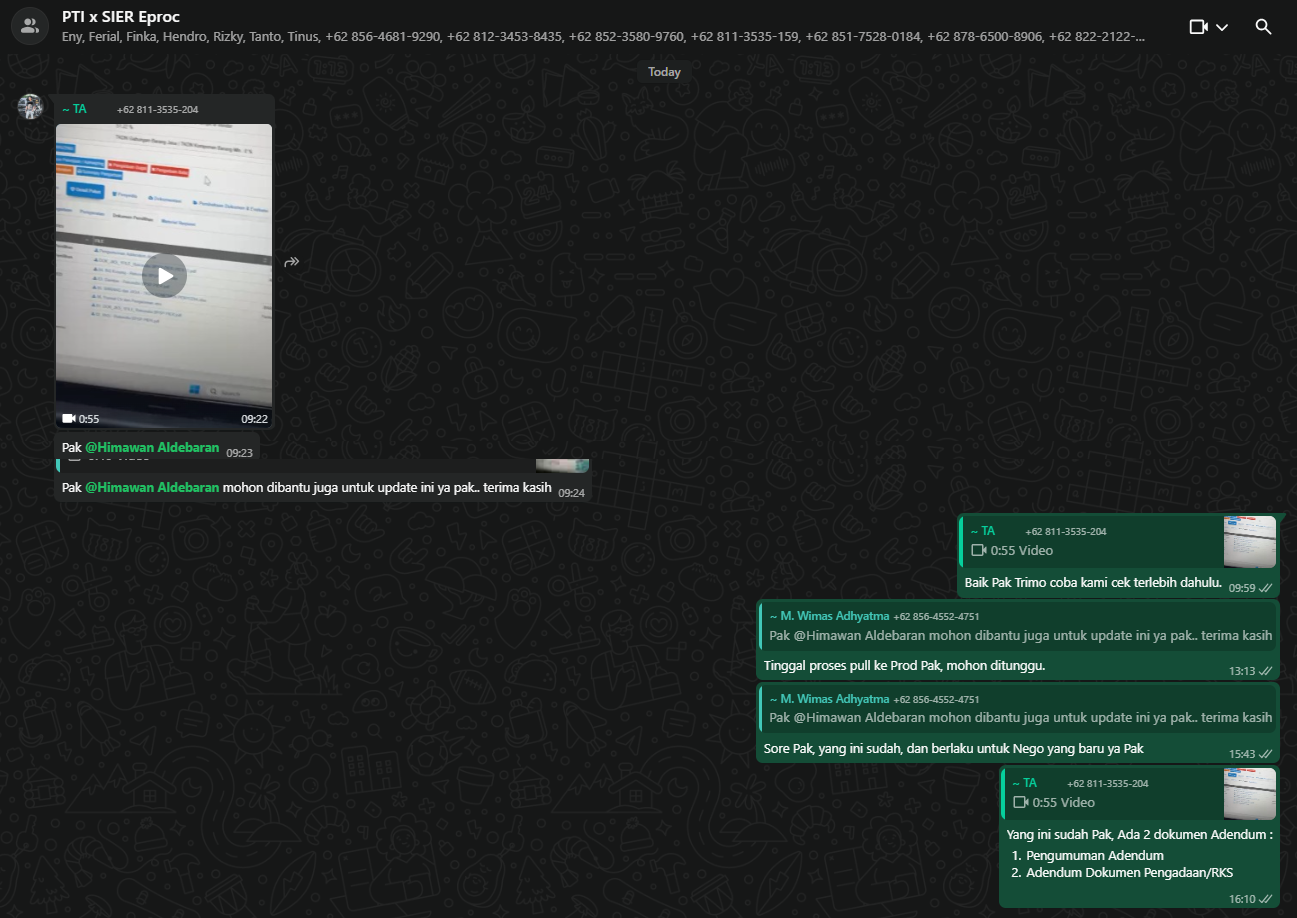
Task: Expand the call options dropdown arrow
Action: 1222,27
